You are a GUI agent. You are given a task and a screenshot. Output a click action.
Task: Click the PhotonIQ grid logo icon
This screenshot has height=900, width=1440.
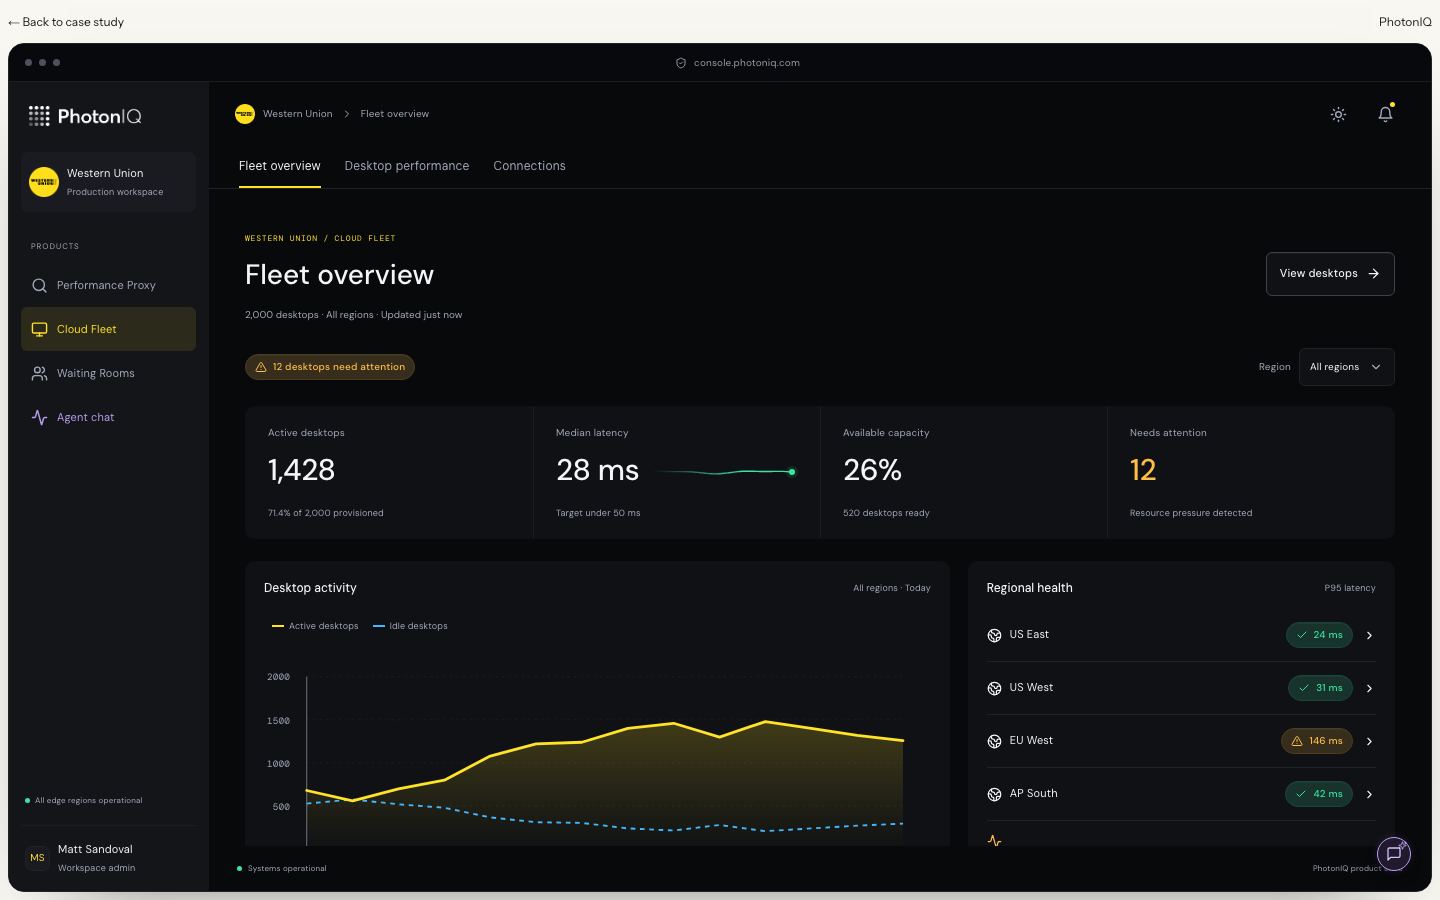(39, 116)
